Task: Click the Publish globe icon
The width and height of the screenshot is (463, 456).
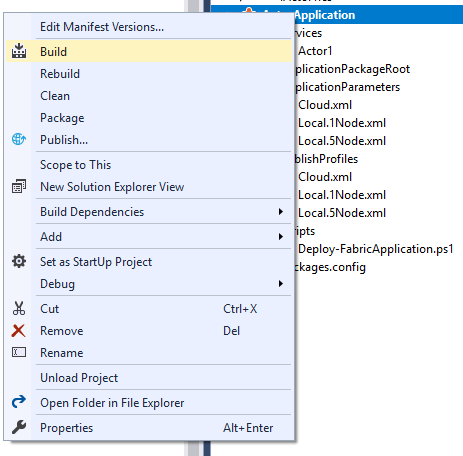Action: point(19,139)
